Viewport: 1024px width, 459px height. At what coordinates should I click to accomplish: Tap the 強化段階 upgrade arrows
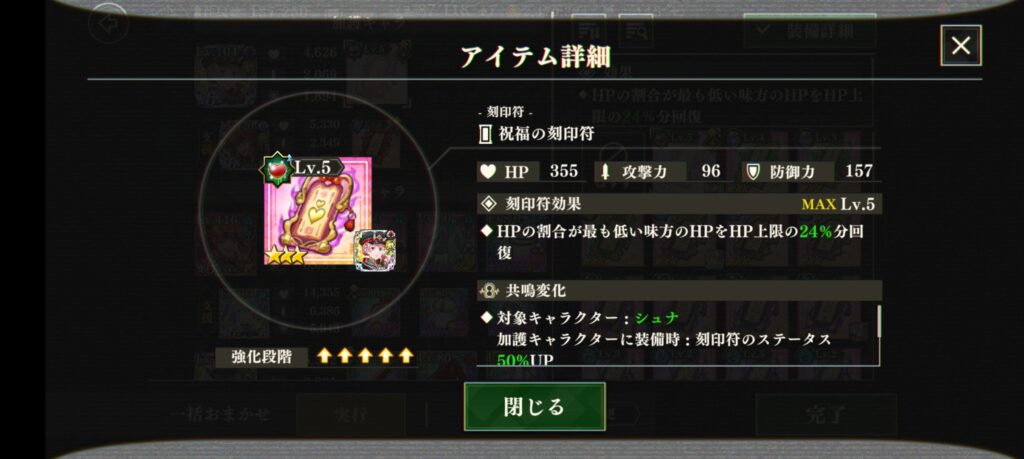365,356
